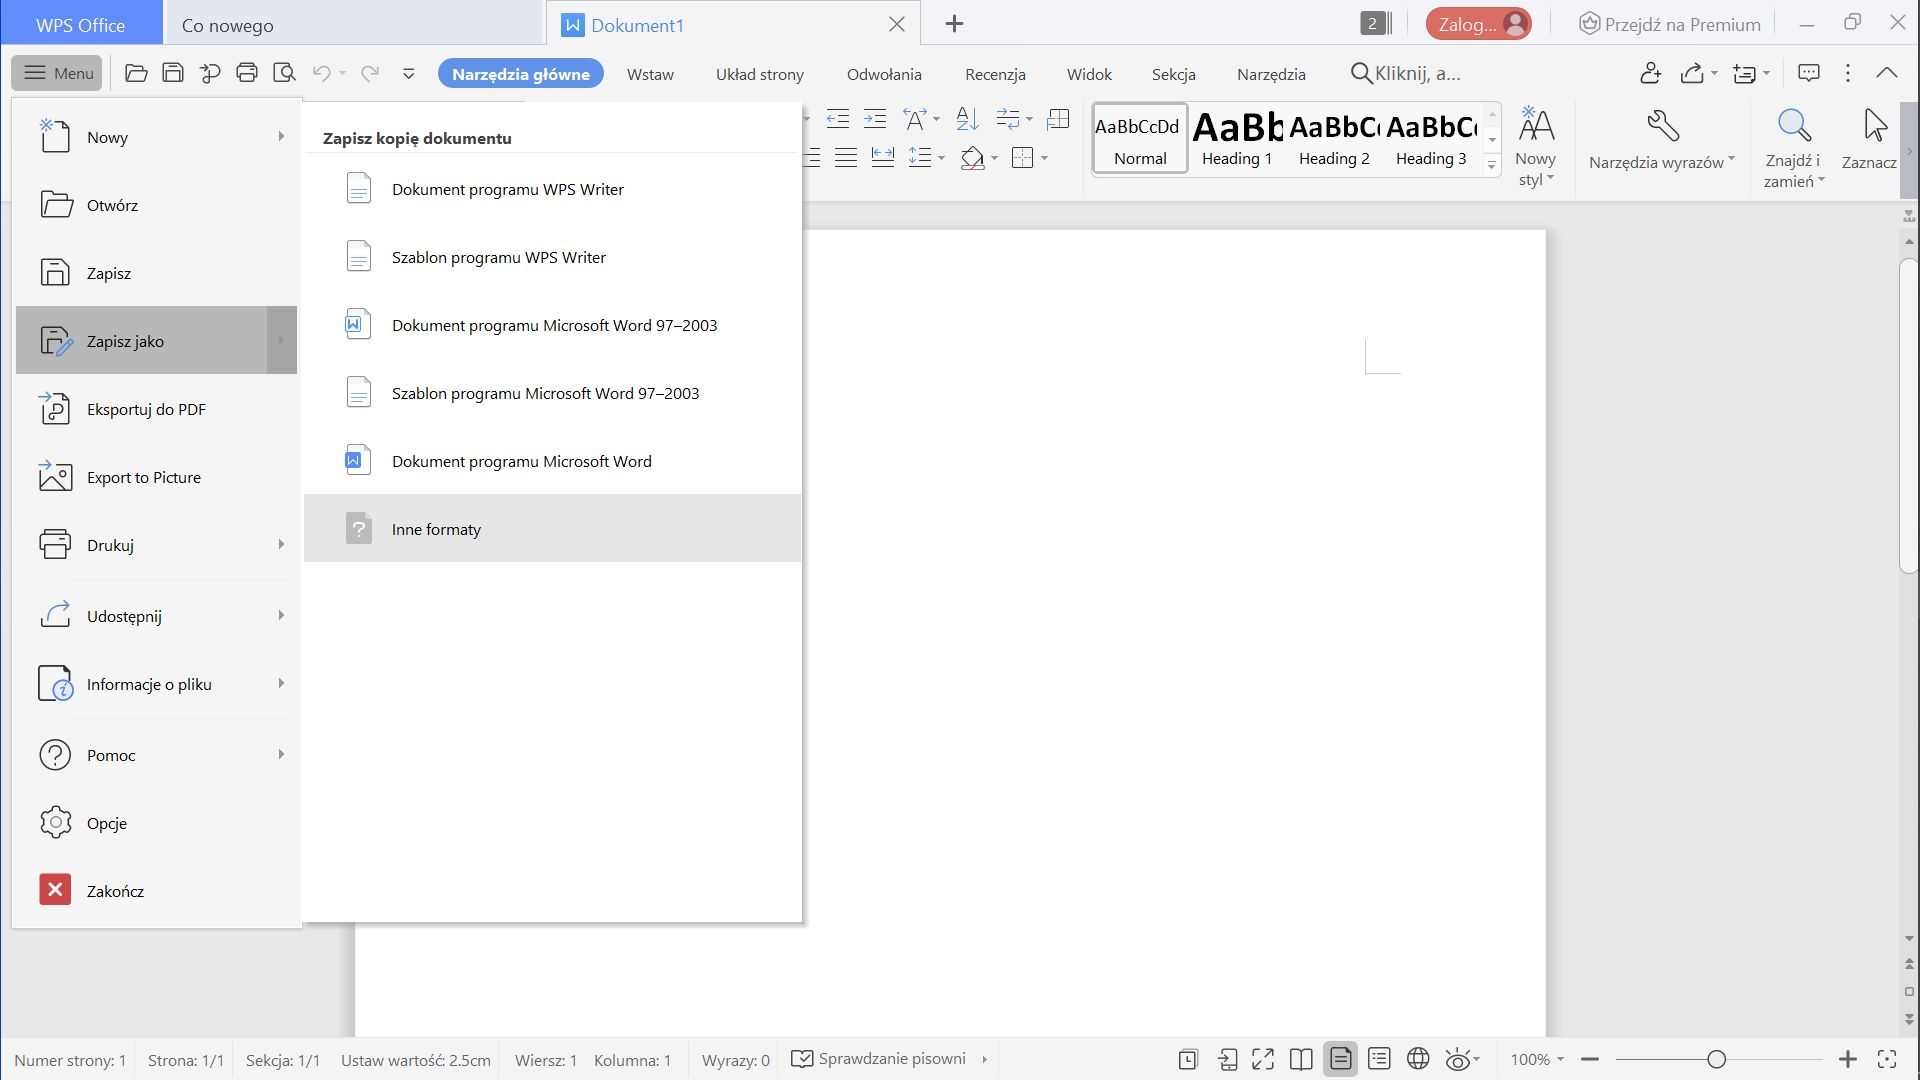Open the 100% zoom level dropdown

(1538, 1059)
